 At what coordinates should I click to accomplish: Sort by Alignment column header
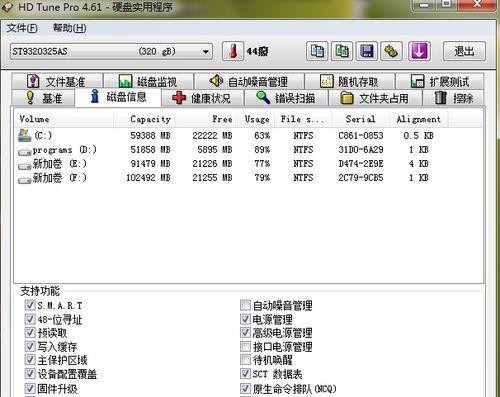pyautogui.click(x=419, y=119)
